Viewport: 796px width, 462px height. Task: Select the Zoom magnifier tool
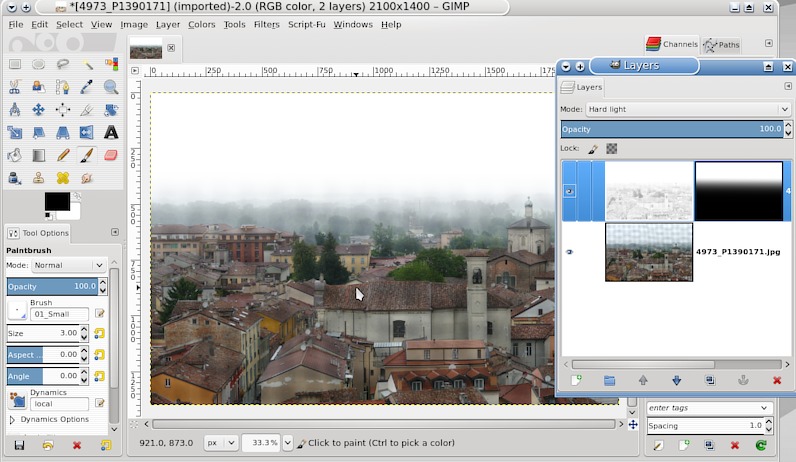[111, 87]
